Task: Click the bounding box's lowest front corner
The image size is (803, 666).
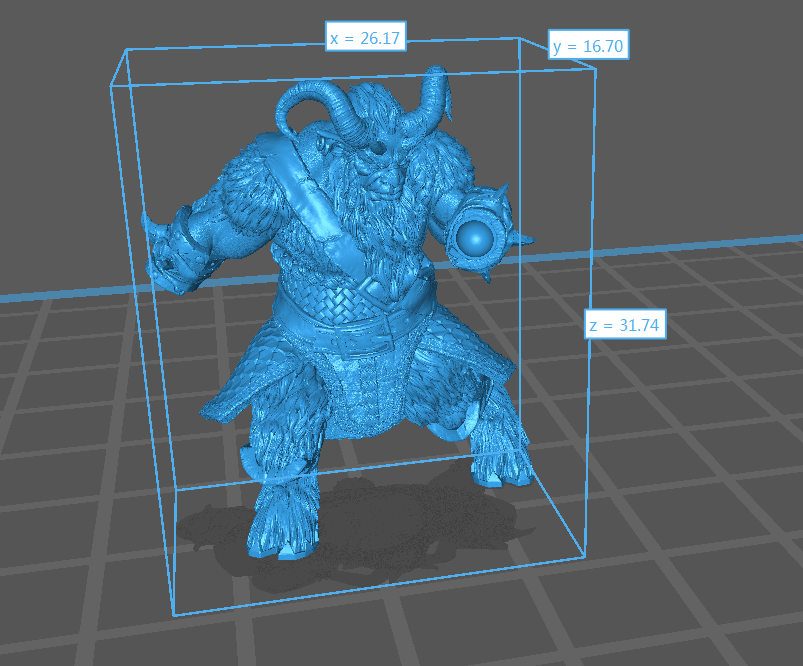Action: (174, 613)
